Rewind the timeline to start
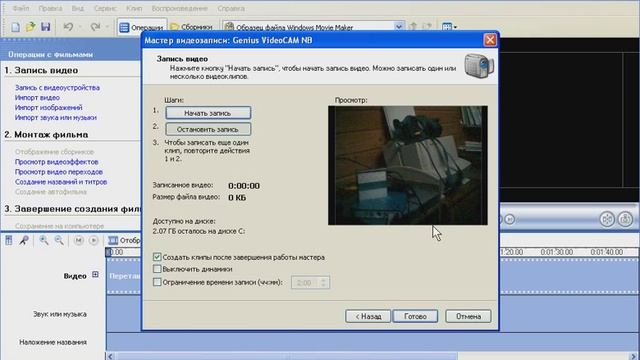The width and height of the screenshot is (640, 360). pyautogui.click(x=79, y=240)
